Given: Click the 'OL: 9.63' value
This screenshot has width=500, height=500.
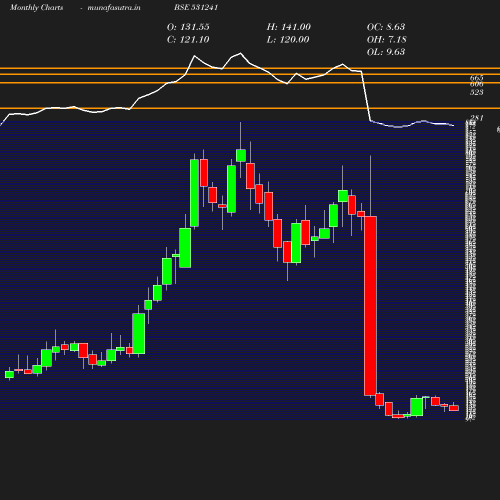Looking at the screenshot, I should pos(386,52).
